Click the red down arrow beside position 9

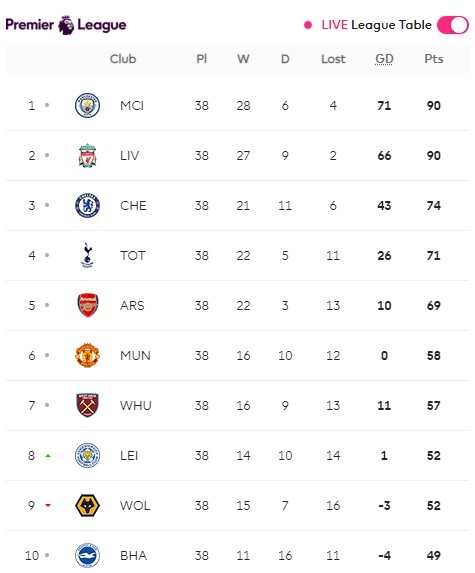pyautogui.click(x=48, y=505)
